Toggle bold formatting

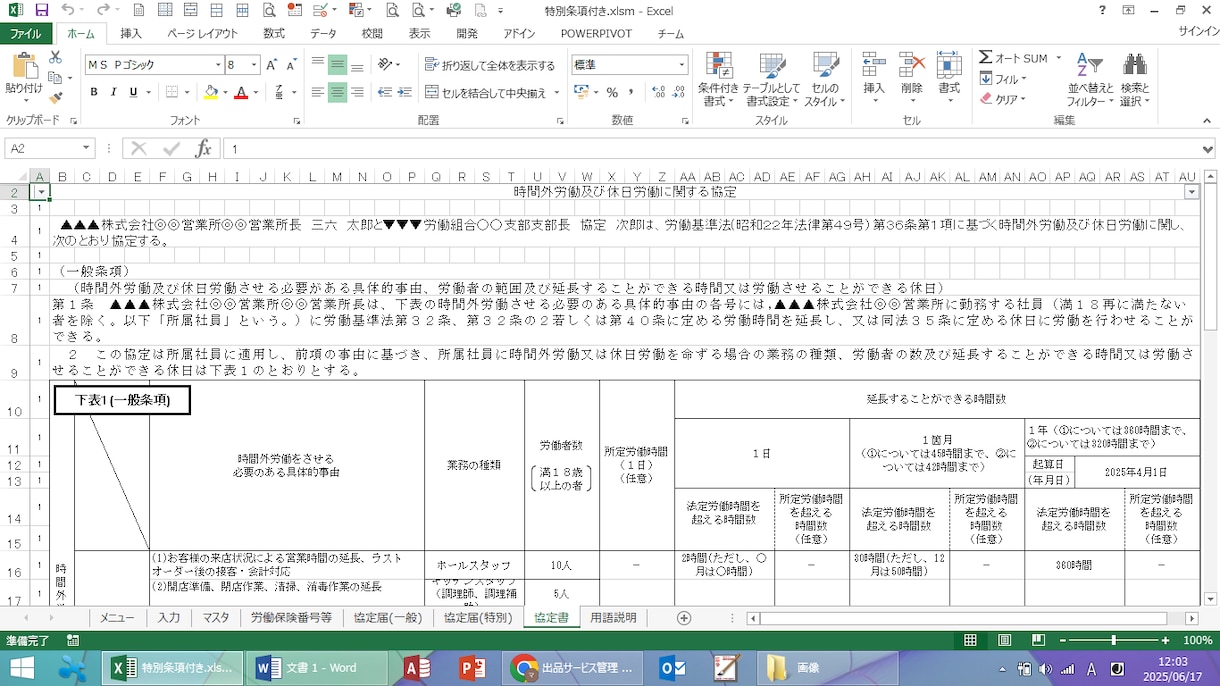(94, 92)
